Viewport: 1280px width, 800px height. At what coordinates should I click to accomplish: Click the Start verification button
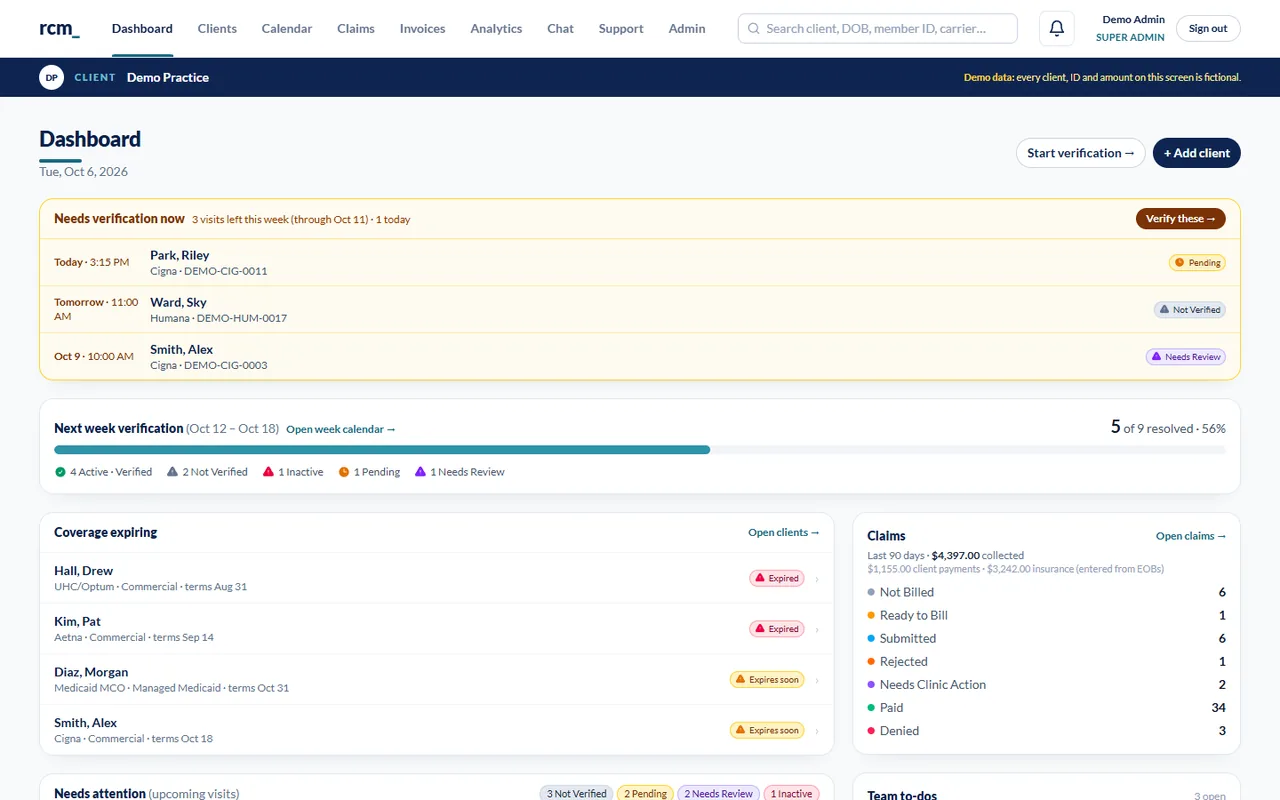click(x=1081, y=153)
